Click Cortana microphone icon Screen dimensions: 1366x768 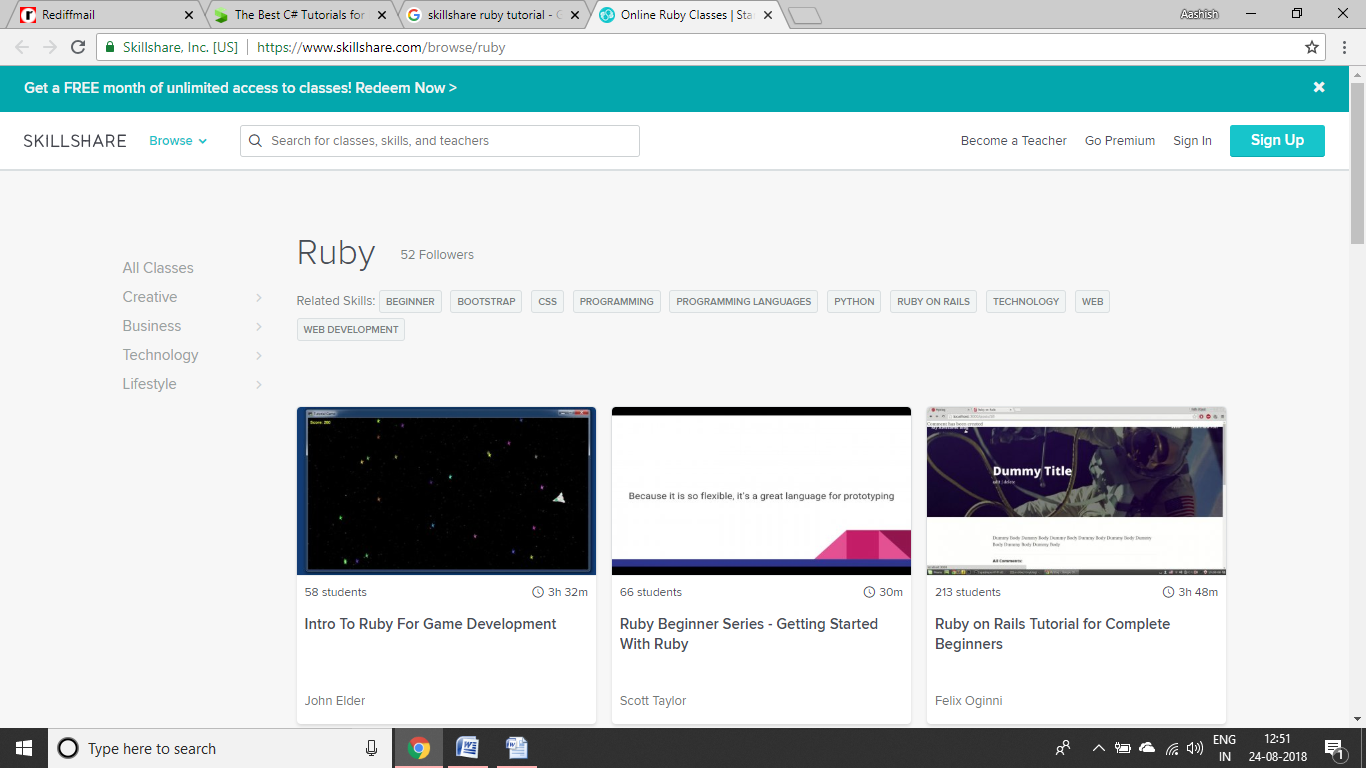click(371, 748)
